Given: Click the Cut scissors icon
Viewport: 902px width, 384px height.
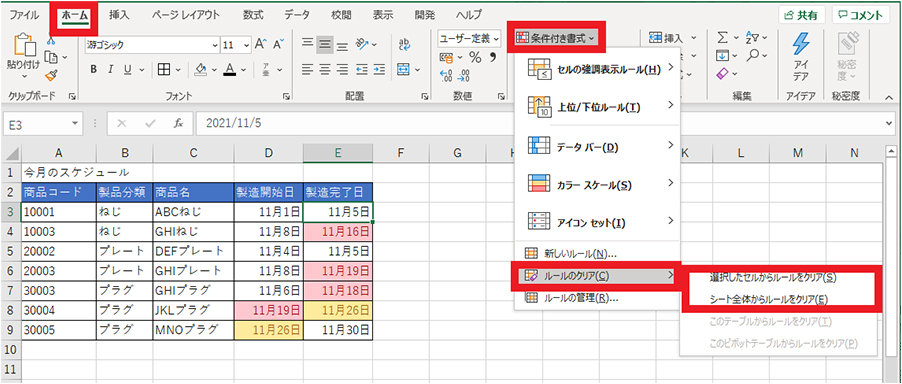Looking at the screenshot, I should click(x=51, y=41).
